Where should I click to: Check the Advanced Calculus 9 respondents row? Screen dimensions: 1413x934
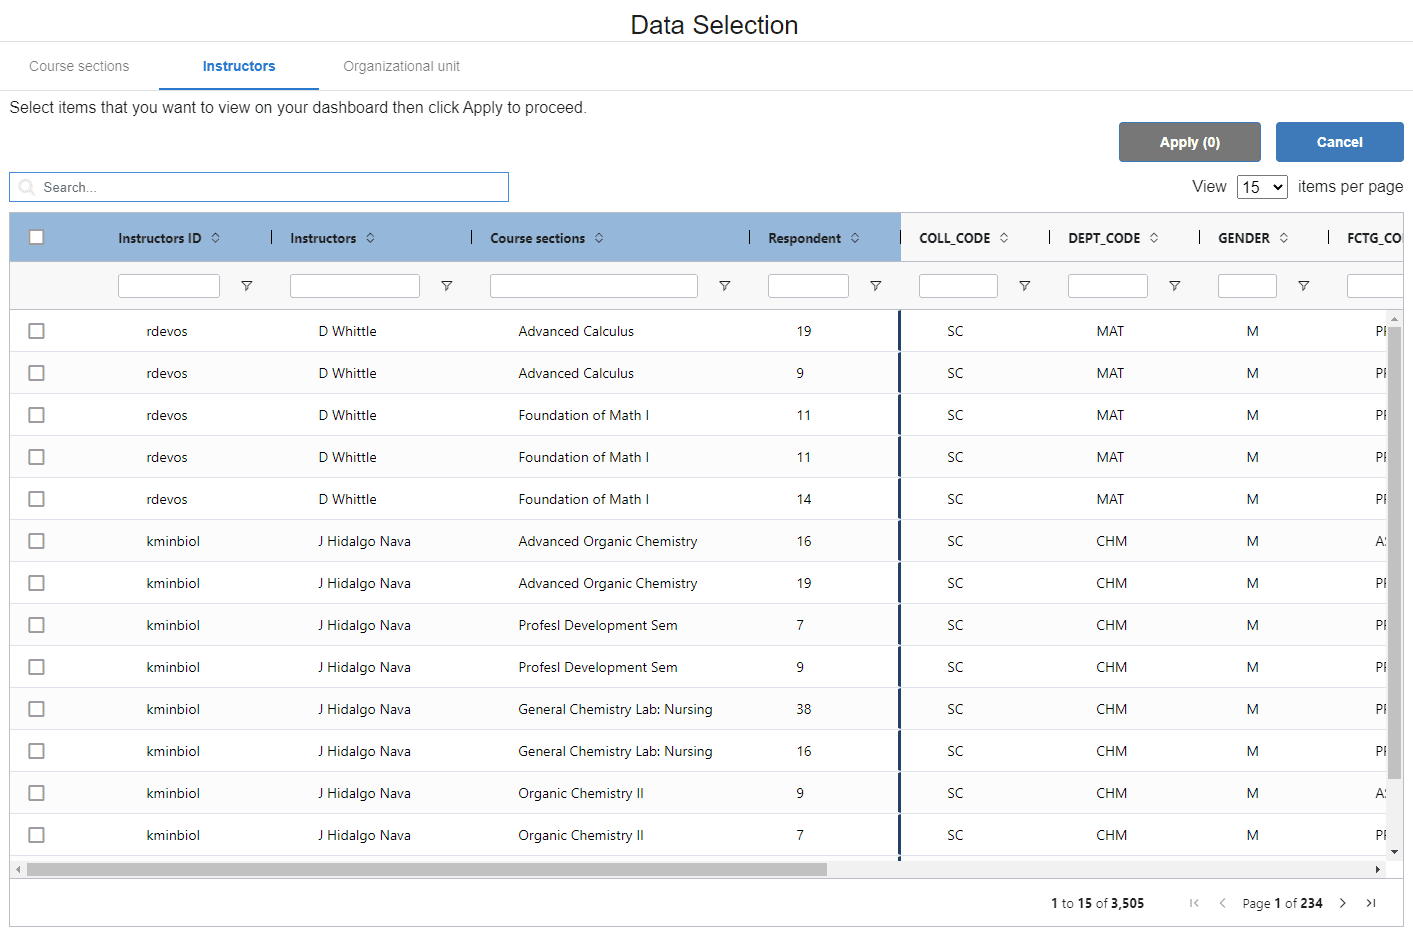[x=37, y=373]
